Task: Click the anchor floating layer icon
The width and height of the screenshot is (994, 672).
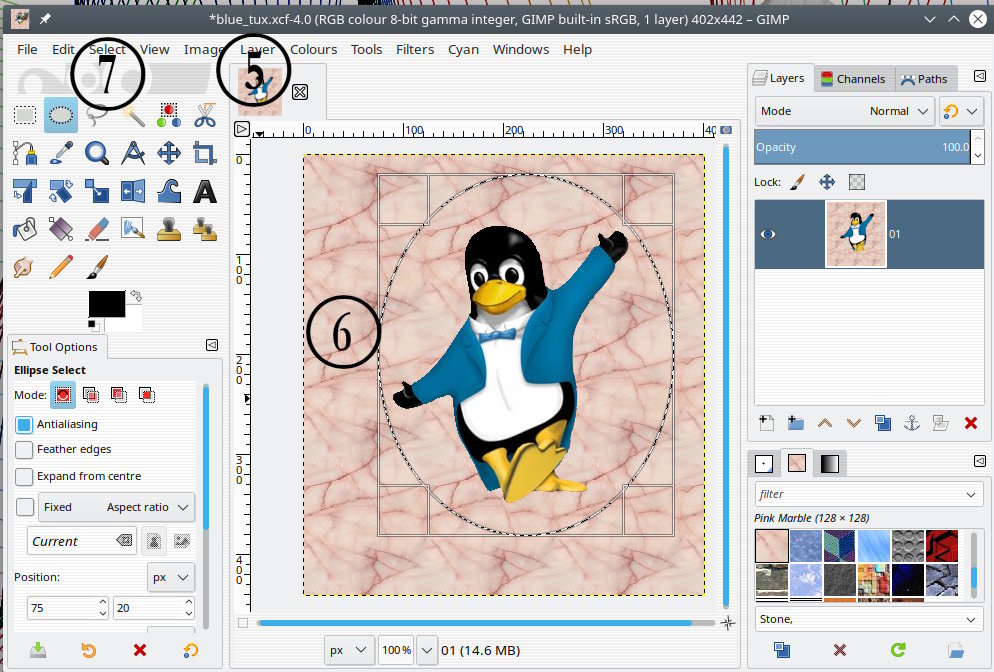Action: 912,423
